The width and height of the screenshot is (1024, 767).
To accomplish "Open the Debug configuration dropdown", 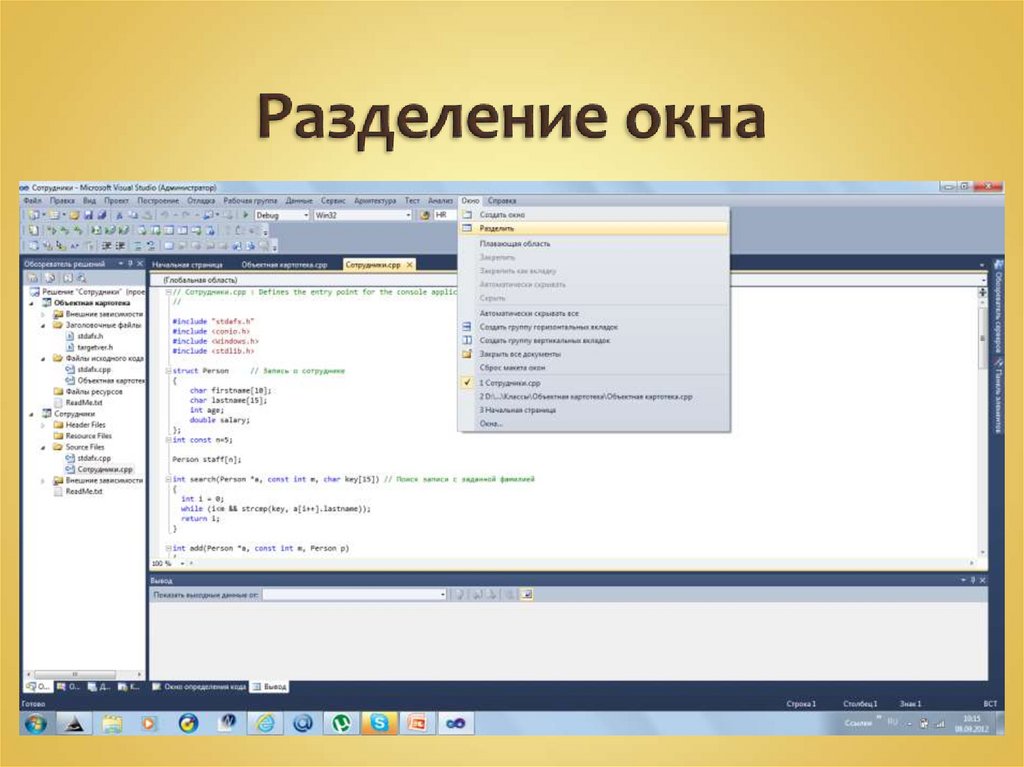I will click(281, 215).
